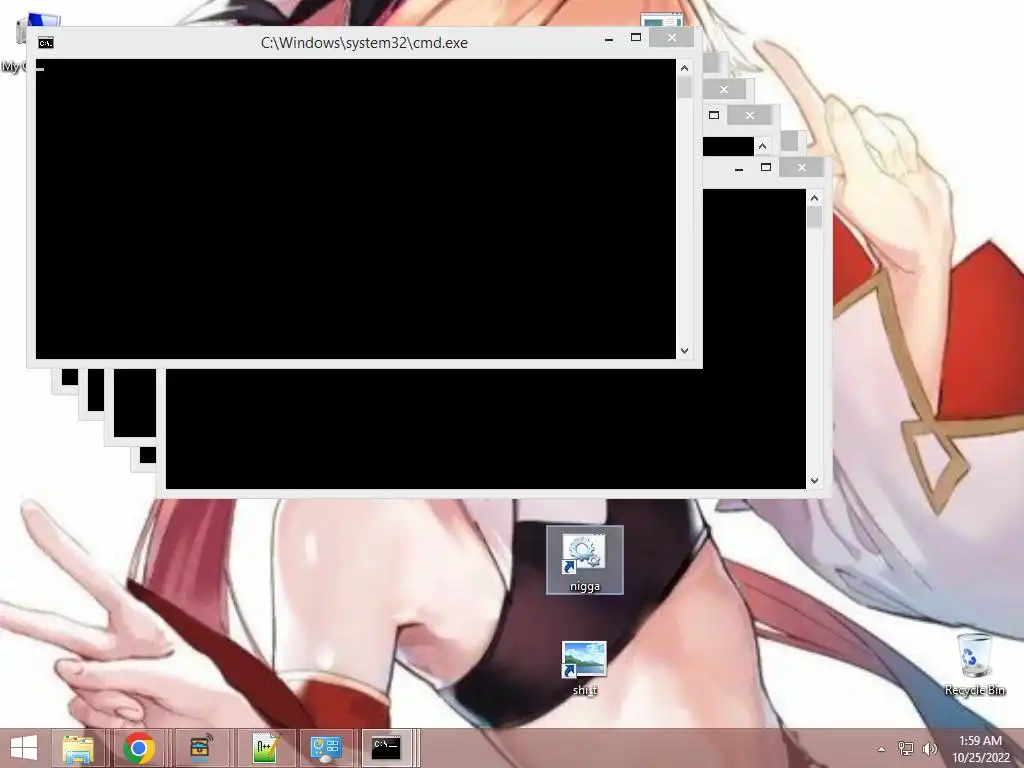
Task: Open the treasure chest app on taskbar
Action: [x=202, y=748]
